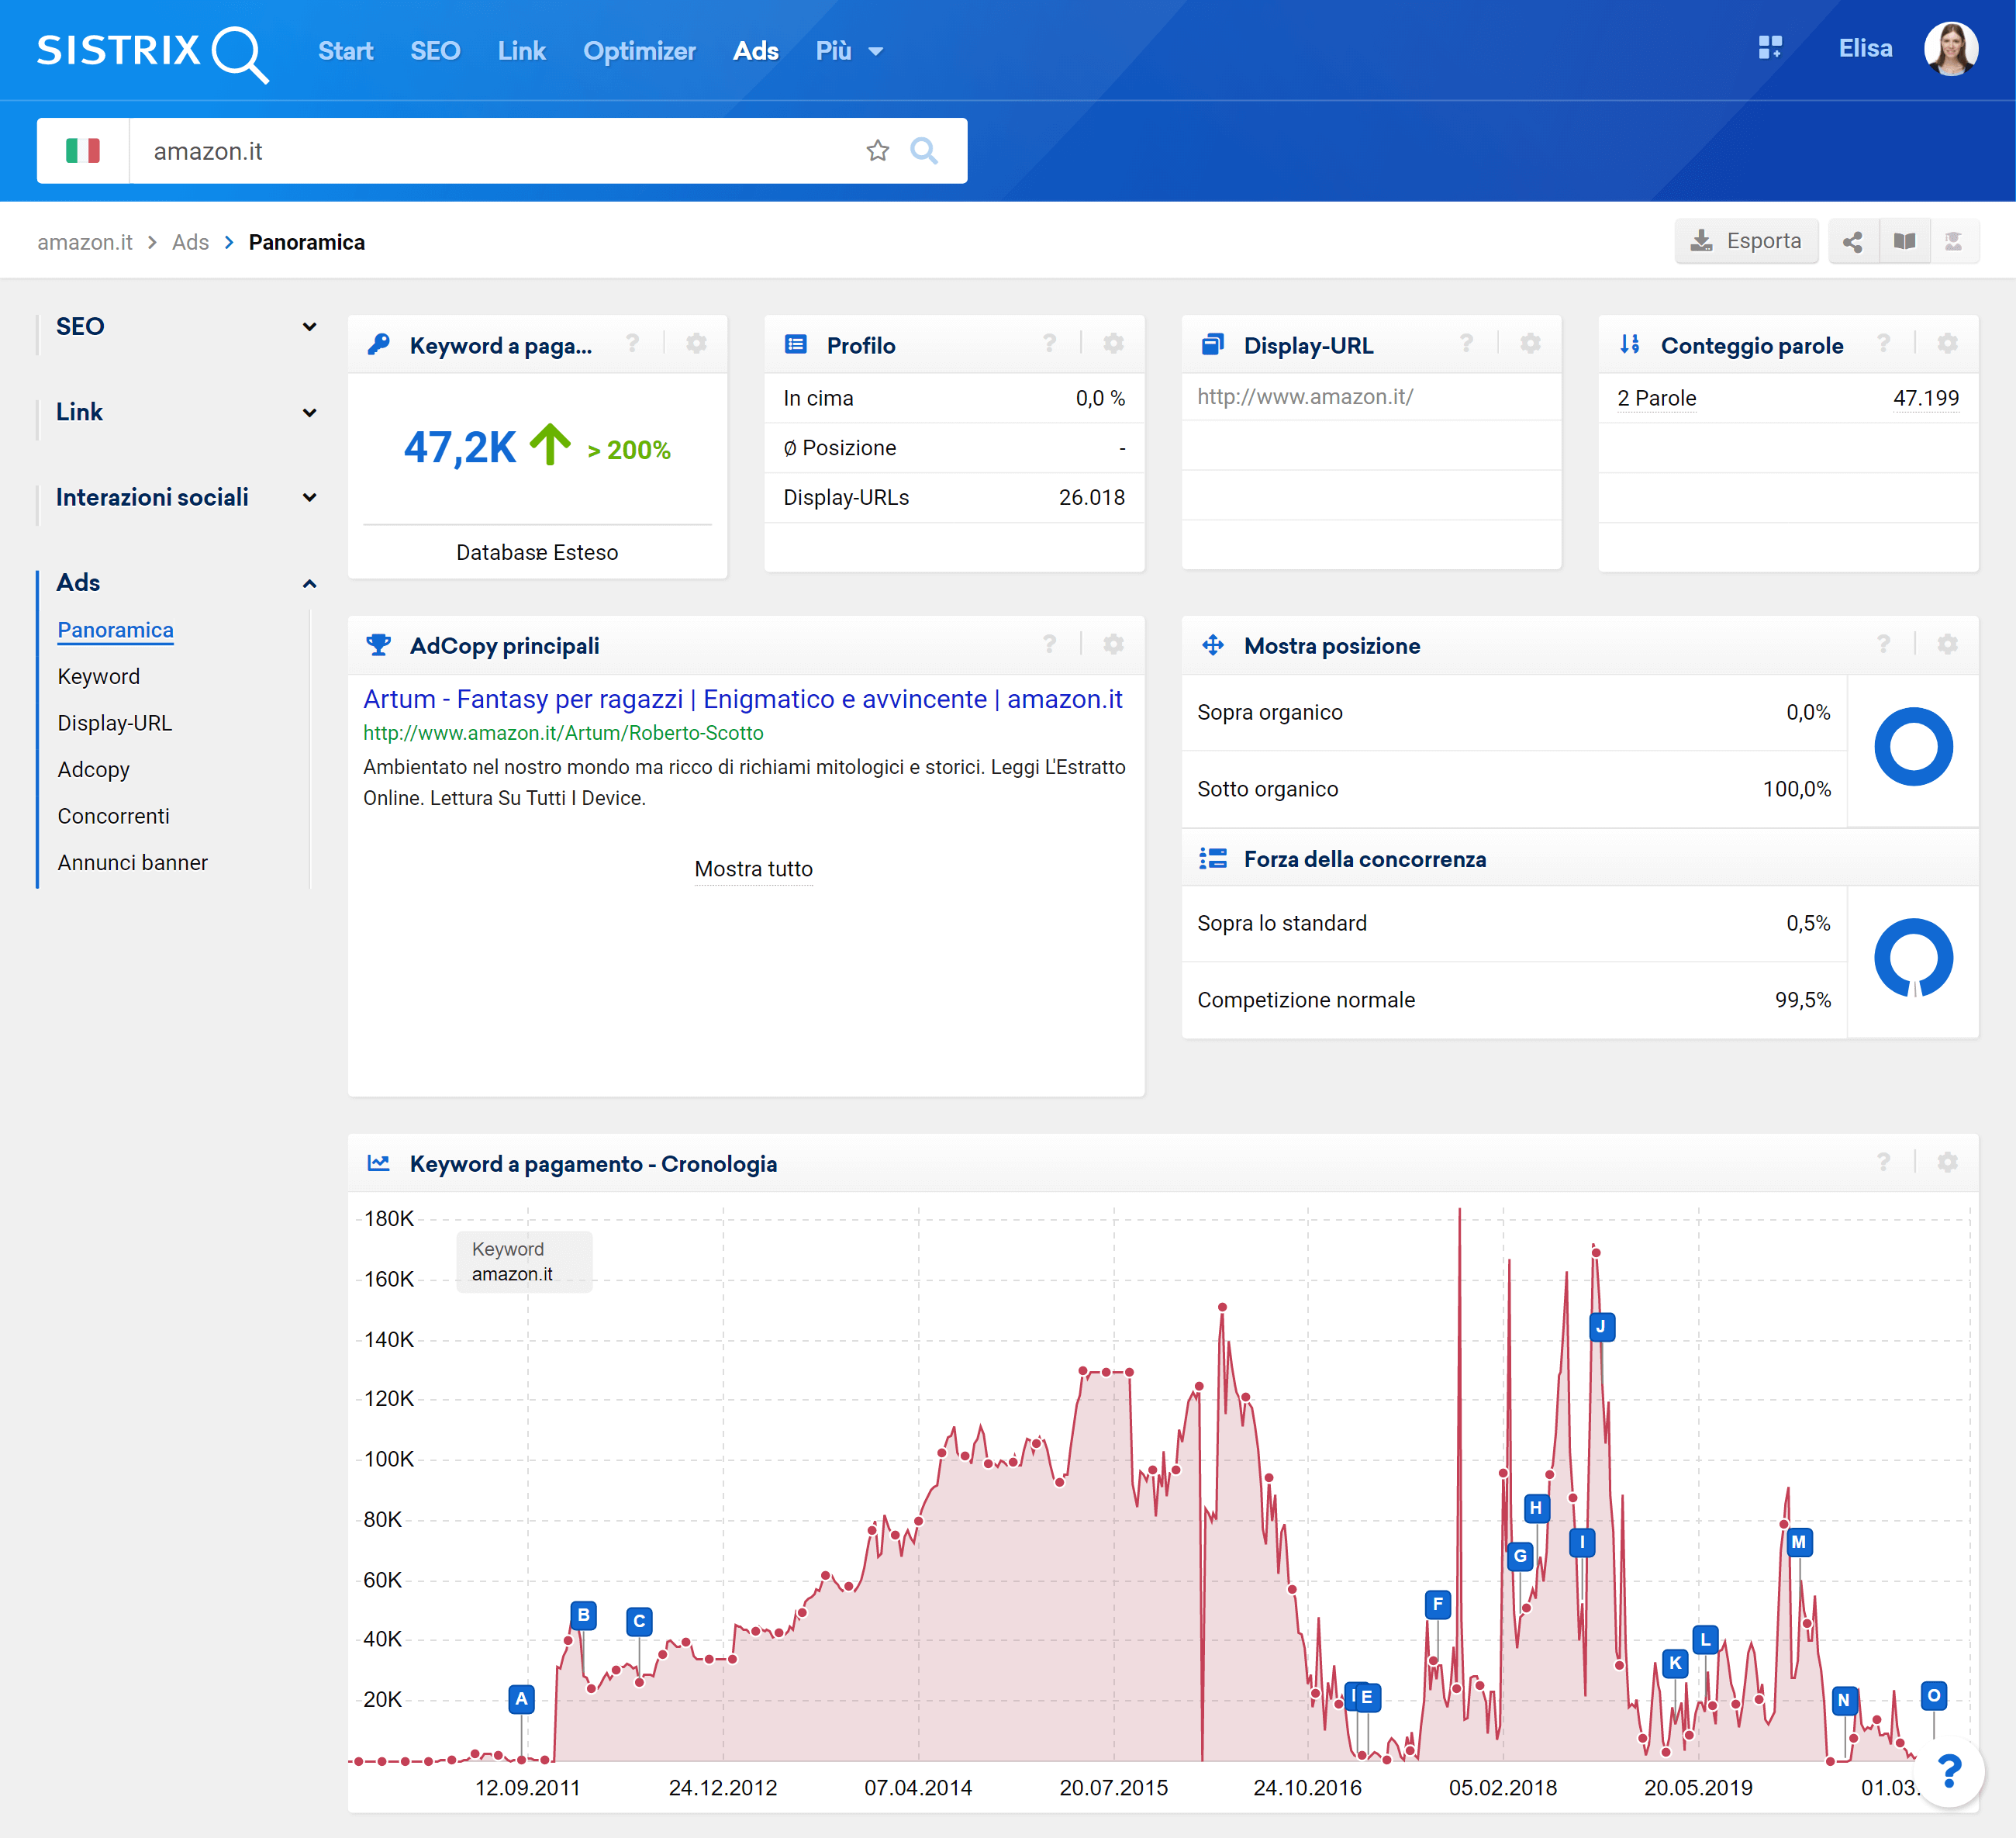Open Panoramica in sidebar

[x=115, y=630]
